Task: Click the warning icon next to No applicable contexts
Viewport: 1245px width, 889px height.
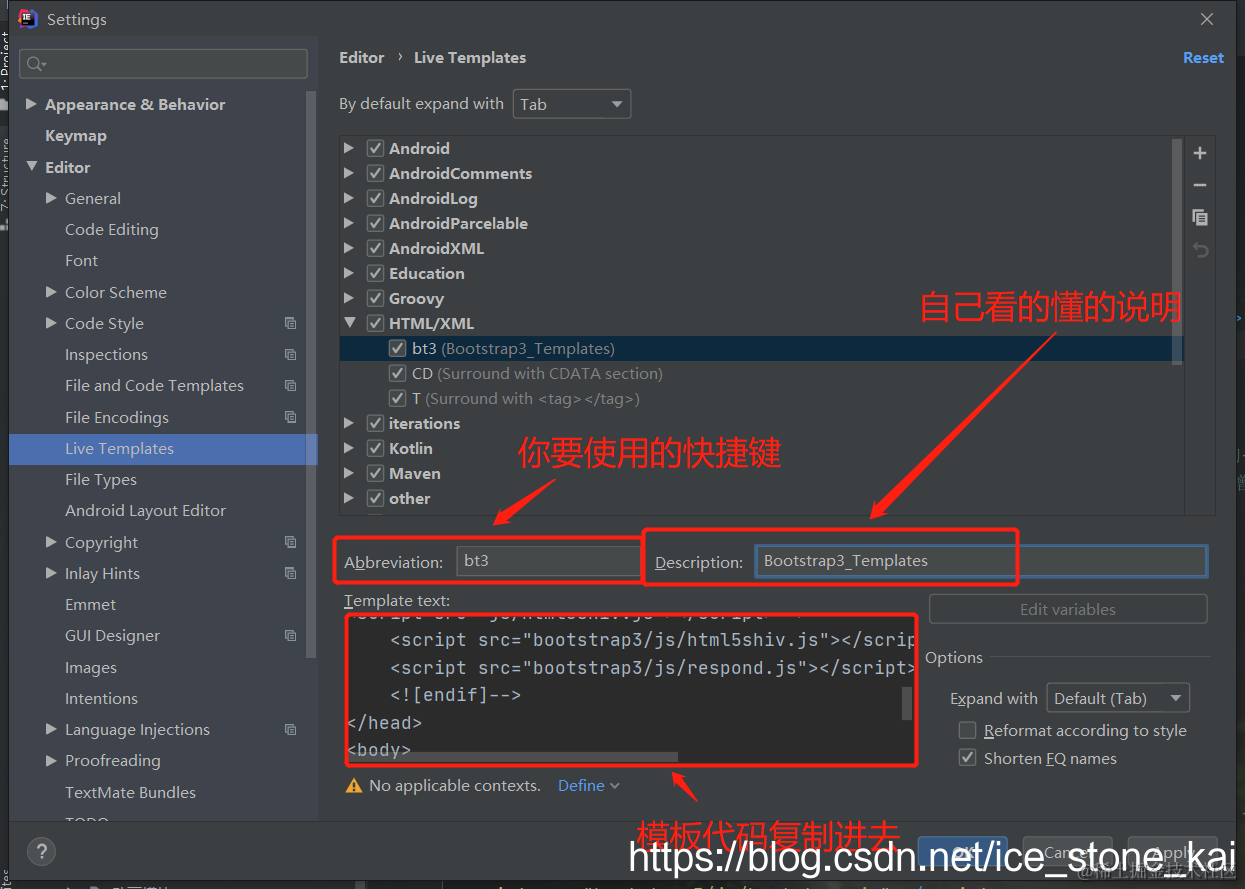Action: point(353,786)
